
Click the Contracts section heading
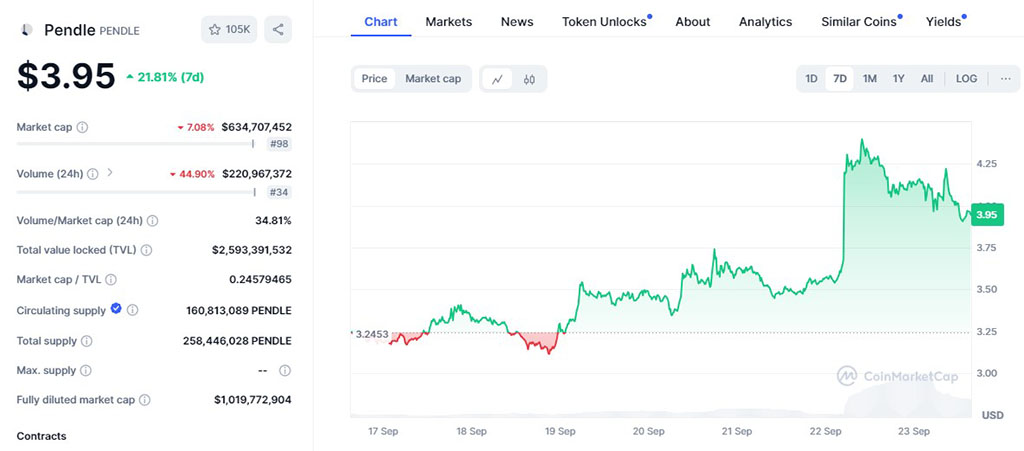(x=41, y=436)
